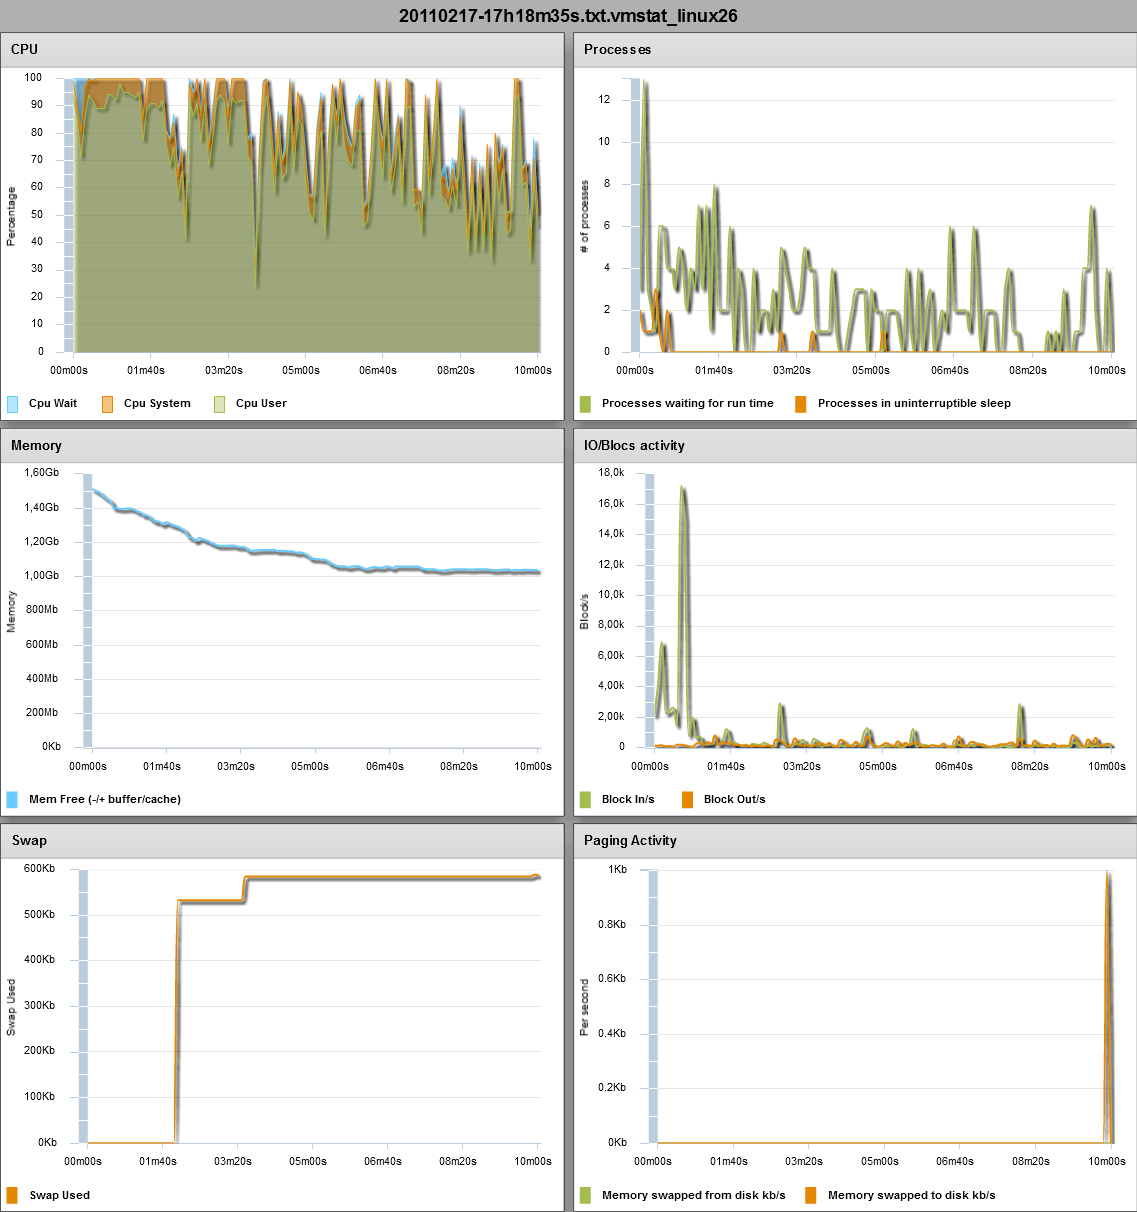The image size is (1137, 1212).
Task: Select the Swap Used legend swatch
Action: [14, 1194]
